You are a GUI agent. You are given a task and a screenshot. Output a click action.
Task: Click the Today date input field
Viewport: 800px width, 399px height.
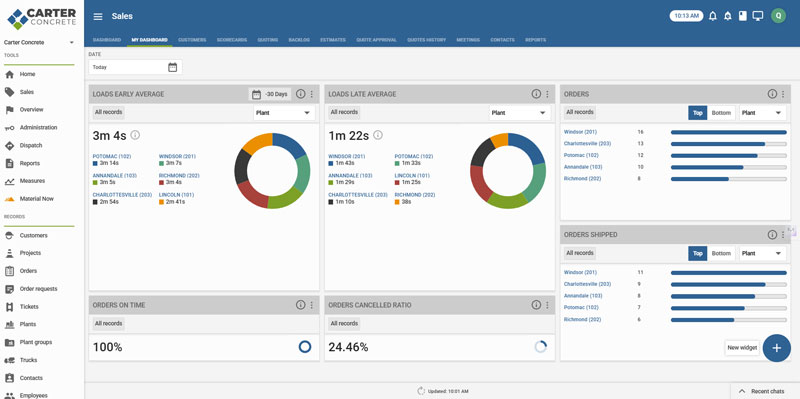(x=135, y=67)
